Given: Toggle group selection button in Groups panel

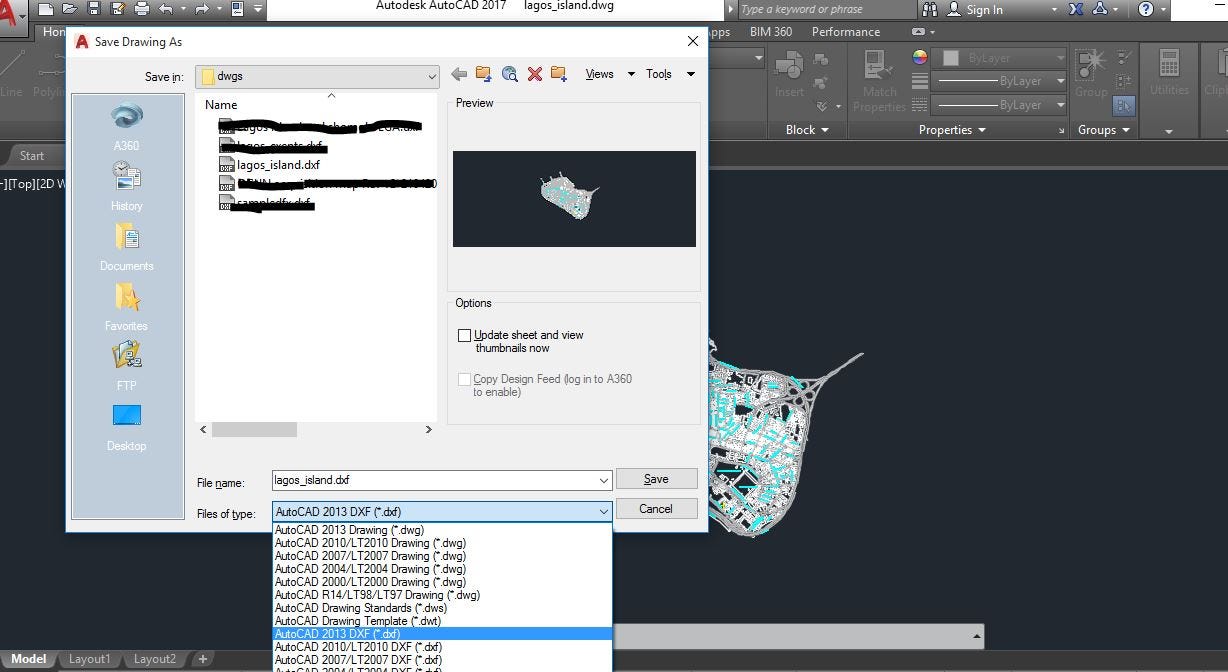Looking at the screenshot, I should tap(1124, 104).
